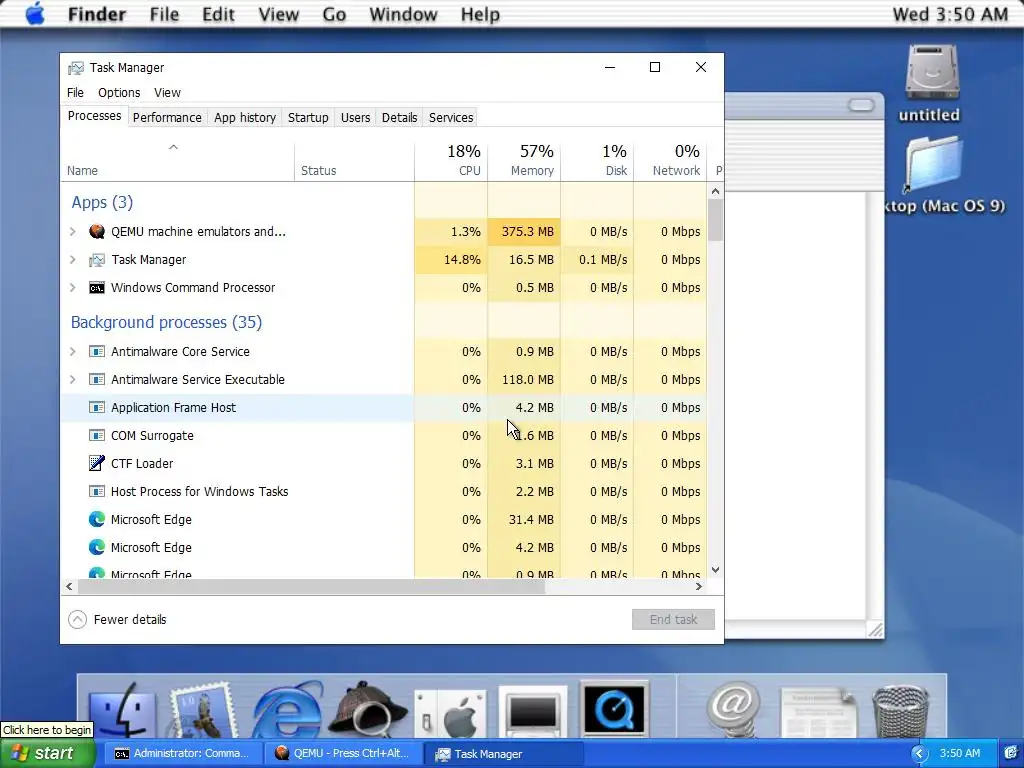Sort by CPU column header

pyautogui.click(x=451, y=160)
